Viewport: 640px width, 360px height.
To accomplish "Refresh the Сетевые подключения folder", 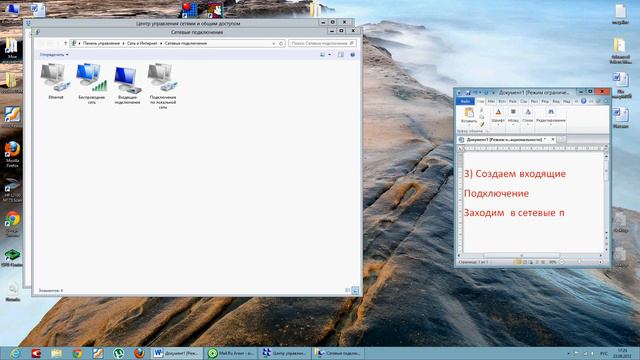I will pyautogui.click(x=281, y=43).
